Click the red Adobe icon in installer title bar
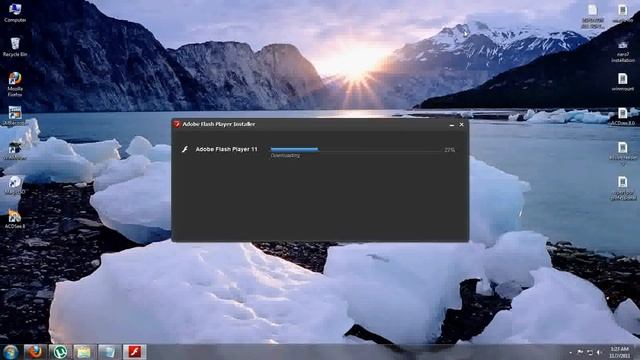The height and width of the screenshot is (360, 640). (x=177, y=124)
